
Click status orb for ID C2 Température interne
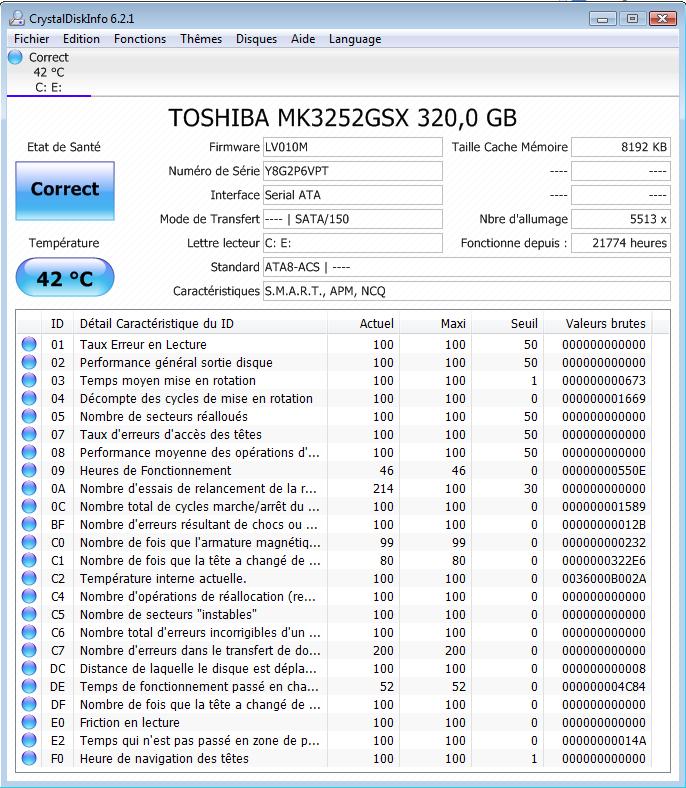point(29,578)
